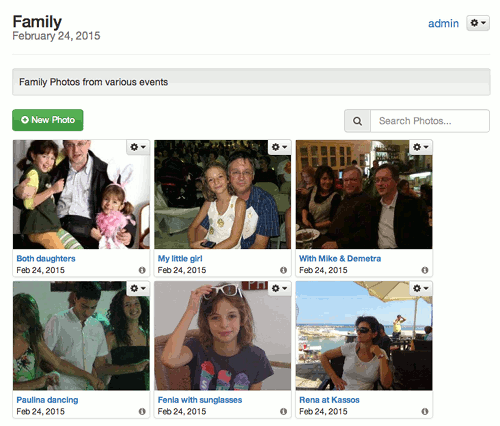Click the date under With Mike & Demetra
Screen dimensions: 500x426
(323, 270)
